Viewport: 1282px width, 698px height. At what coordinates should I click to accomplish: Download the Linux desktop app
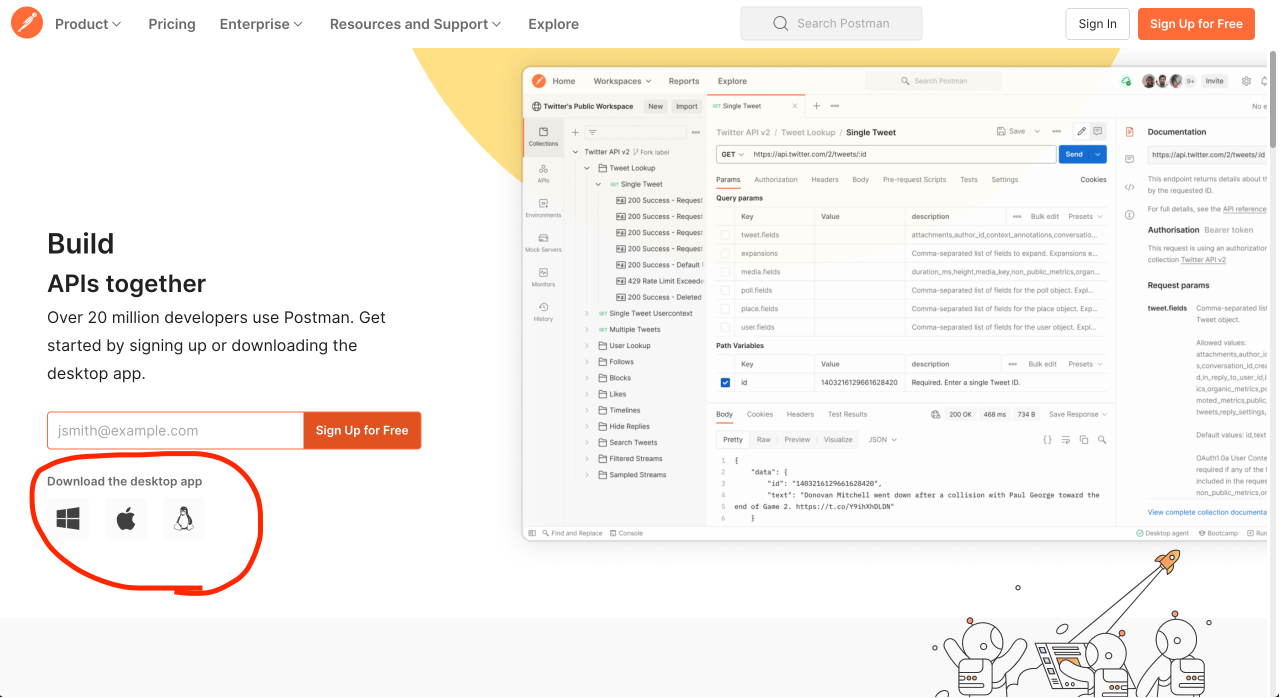coord(184,519)
